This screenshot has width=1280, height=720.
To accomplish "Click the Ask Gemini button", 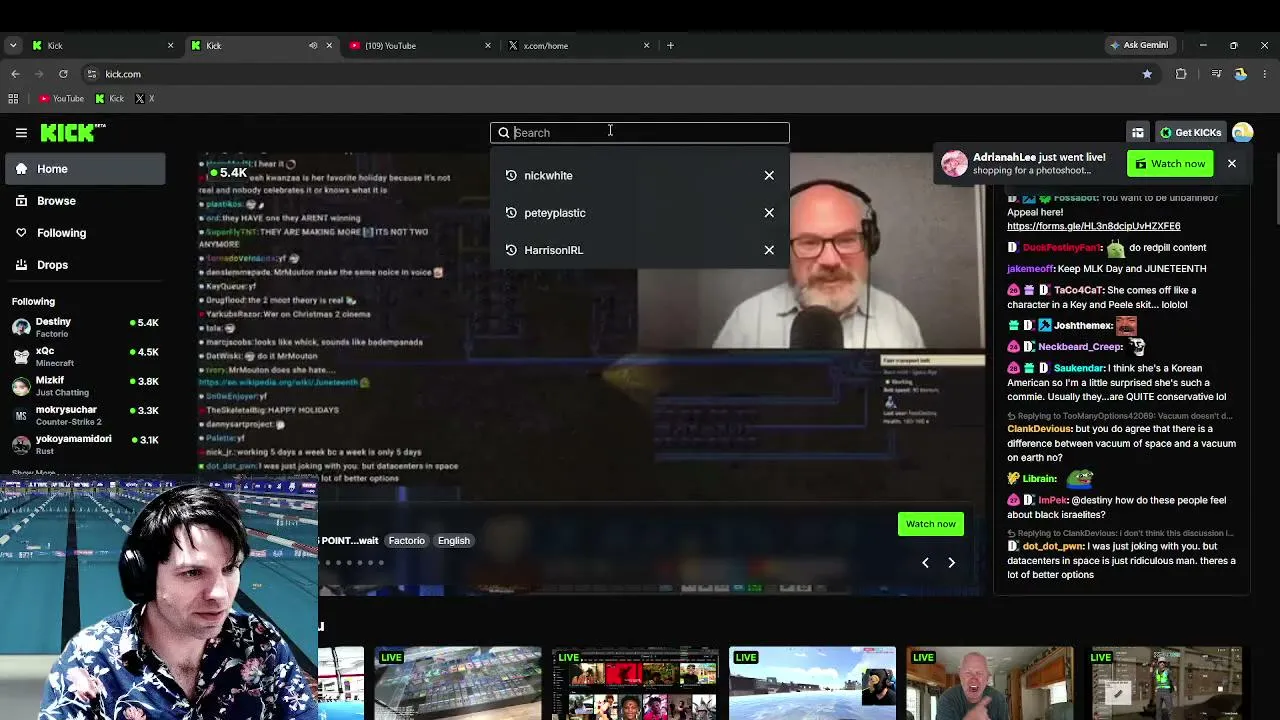I will [1138, 45].
